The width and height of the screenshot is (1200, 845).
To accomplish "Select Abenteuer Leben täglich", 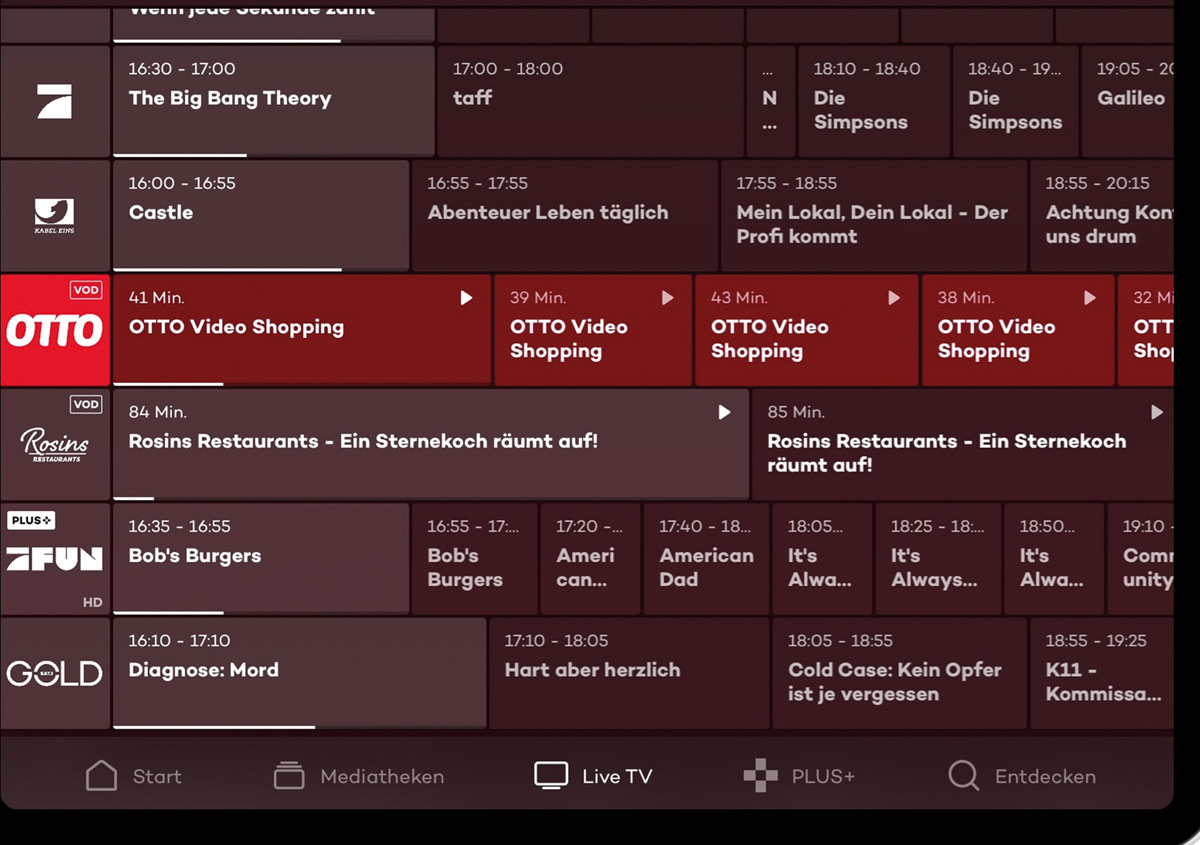I will (x=565, y=215).
